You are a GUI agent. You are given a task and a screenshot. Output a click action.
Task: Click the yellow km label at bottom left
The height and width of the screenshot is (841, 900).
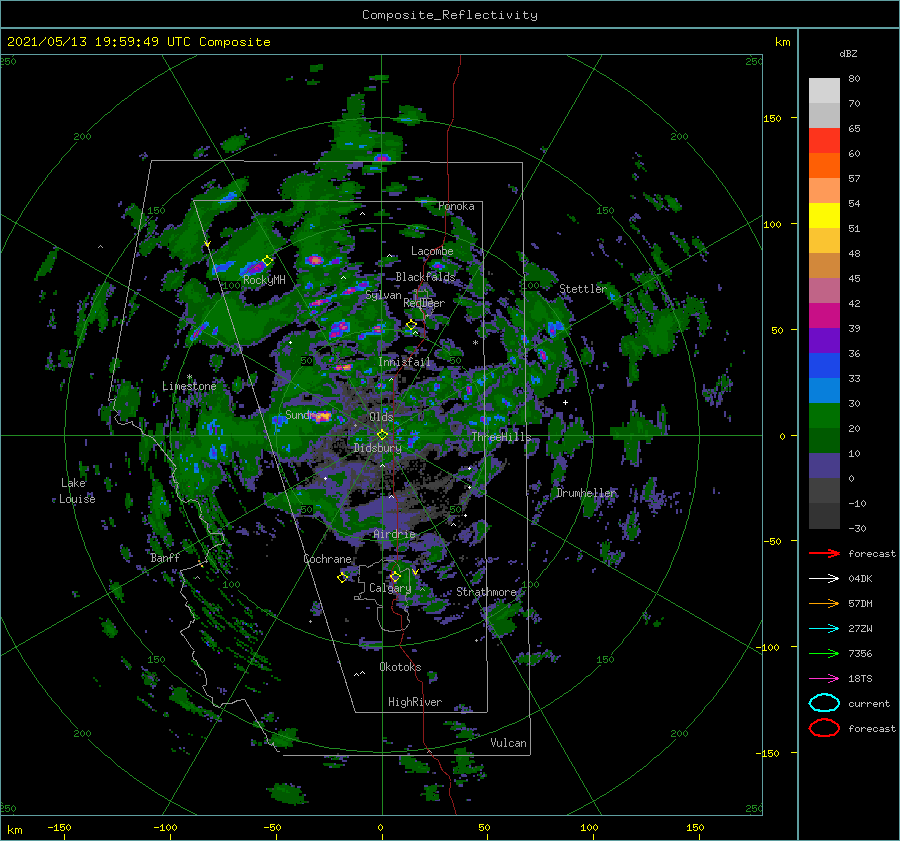15,830
